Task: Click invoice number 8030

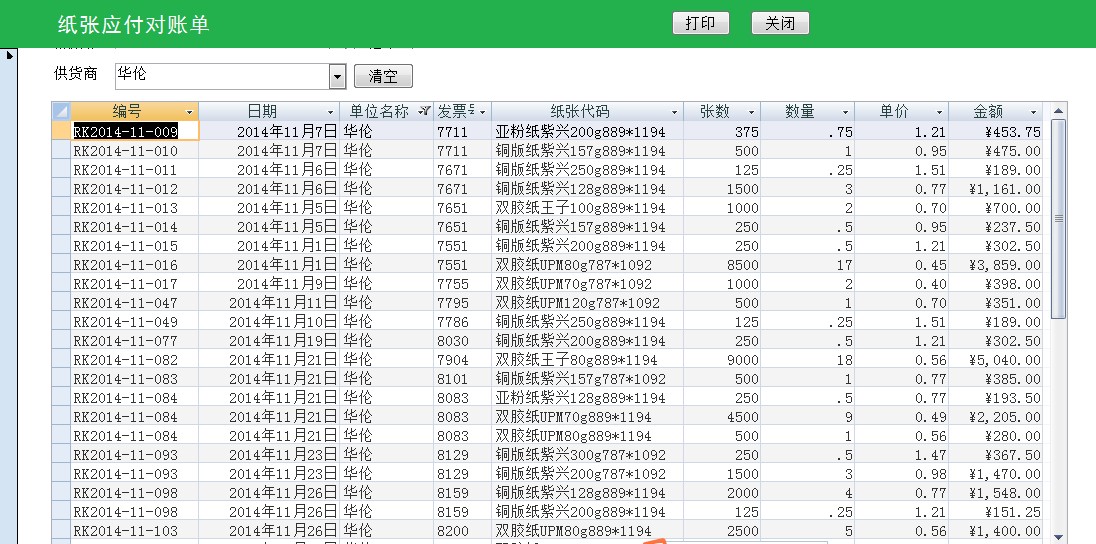Action: tap(462, 341)
